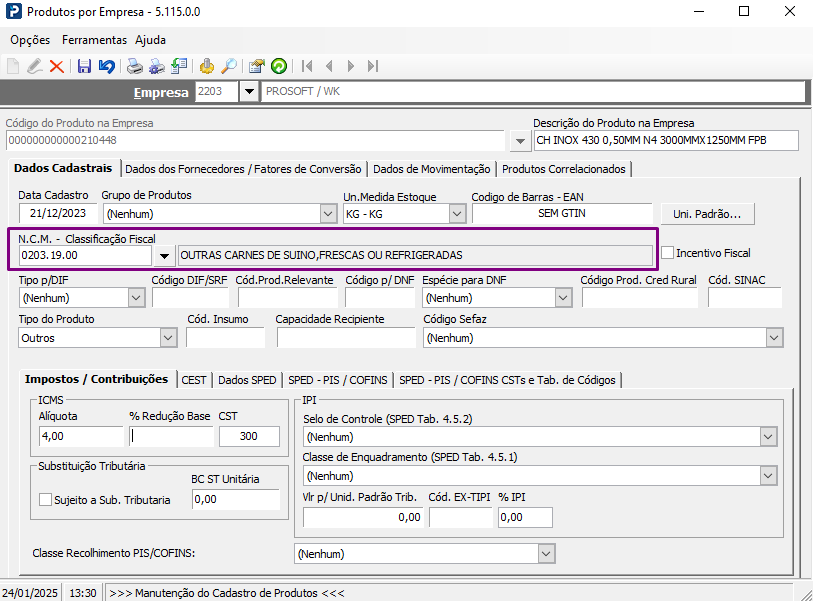Click the printer icon in toolbar

pyautogui.click(x=134, y=66)
